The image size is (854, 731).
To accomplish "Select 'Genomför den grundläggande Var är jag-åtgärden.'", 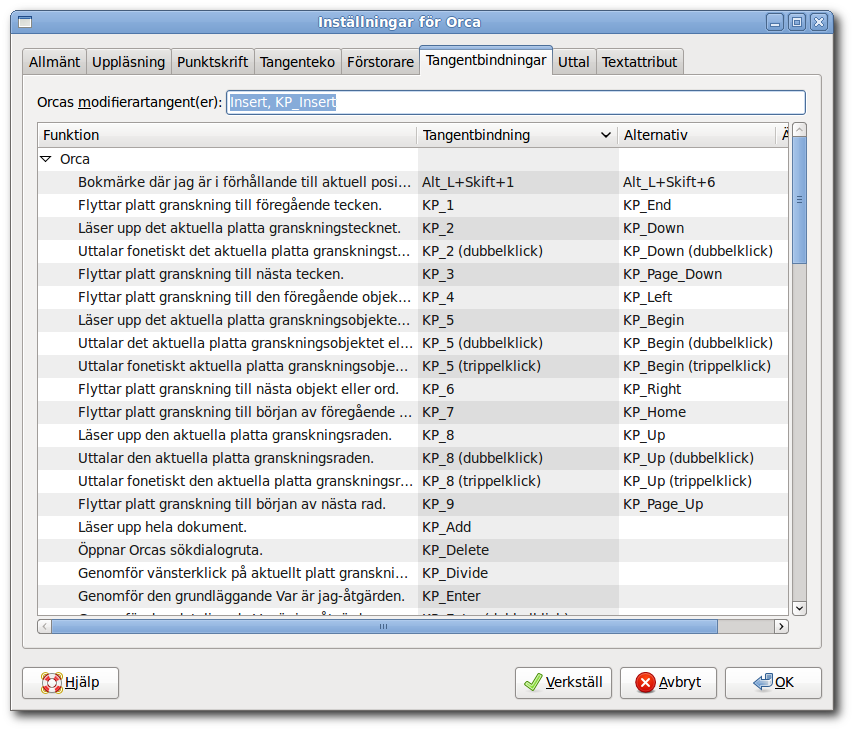I will coord(413,596).
